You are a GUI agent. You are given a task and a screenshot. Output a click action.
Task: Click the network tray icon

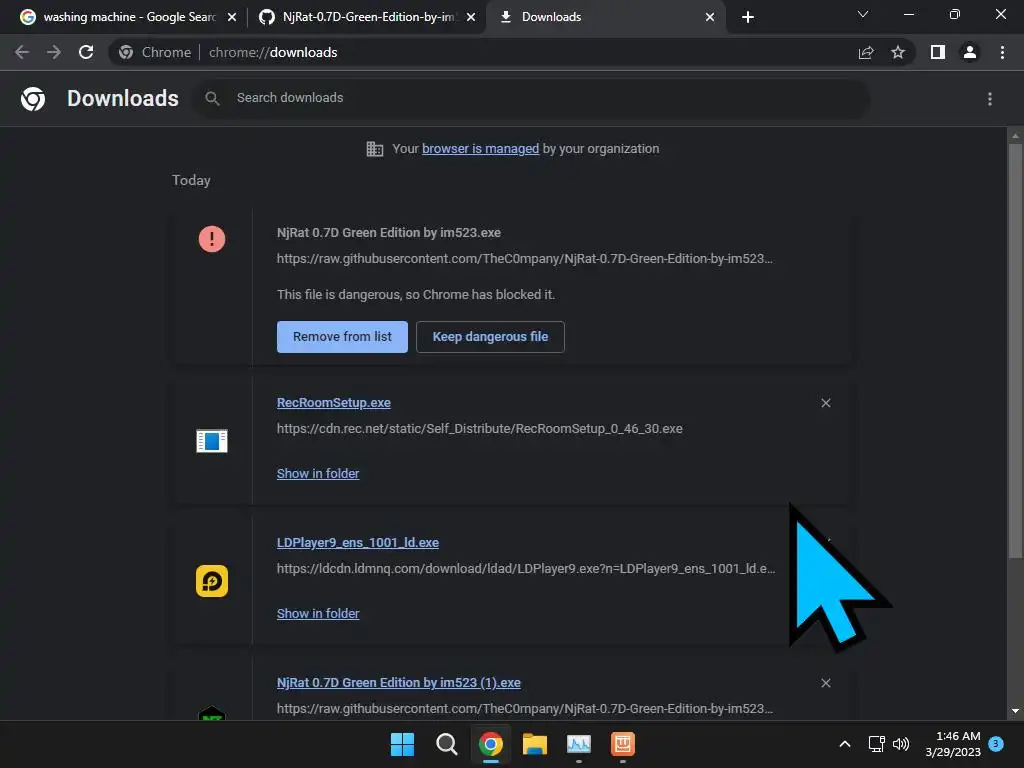coord(876,744)
